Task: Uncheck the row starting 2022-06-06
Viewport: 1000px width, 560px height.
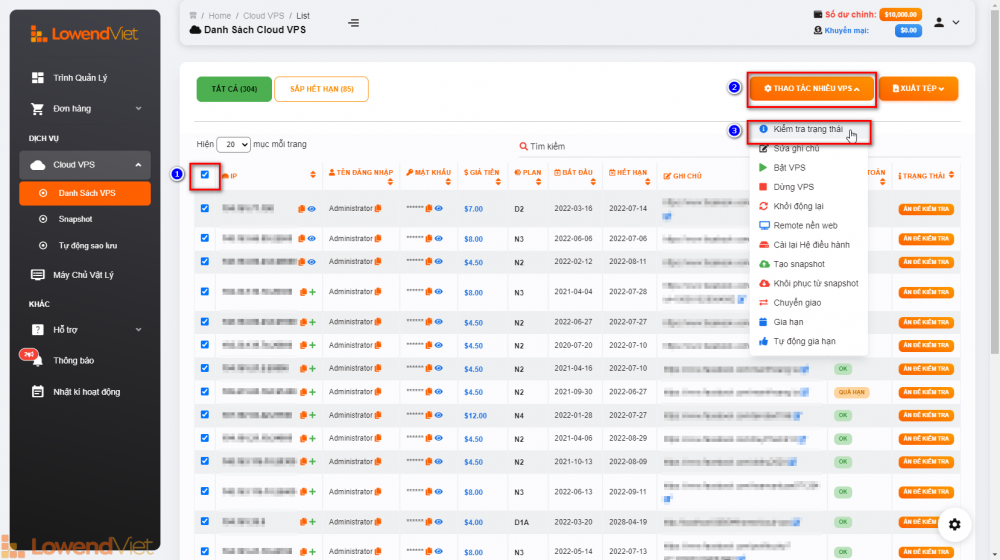Action: pyautogui.click(x=205, y=238)
